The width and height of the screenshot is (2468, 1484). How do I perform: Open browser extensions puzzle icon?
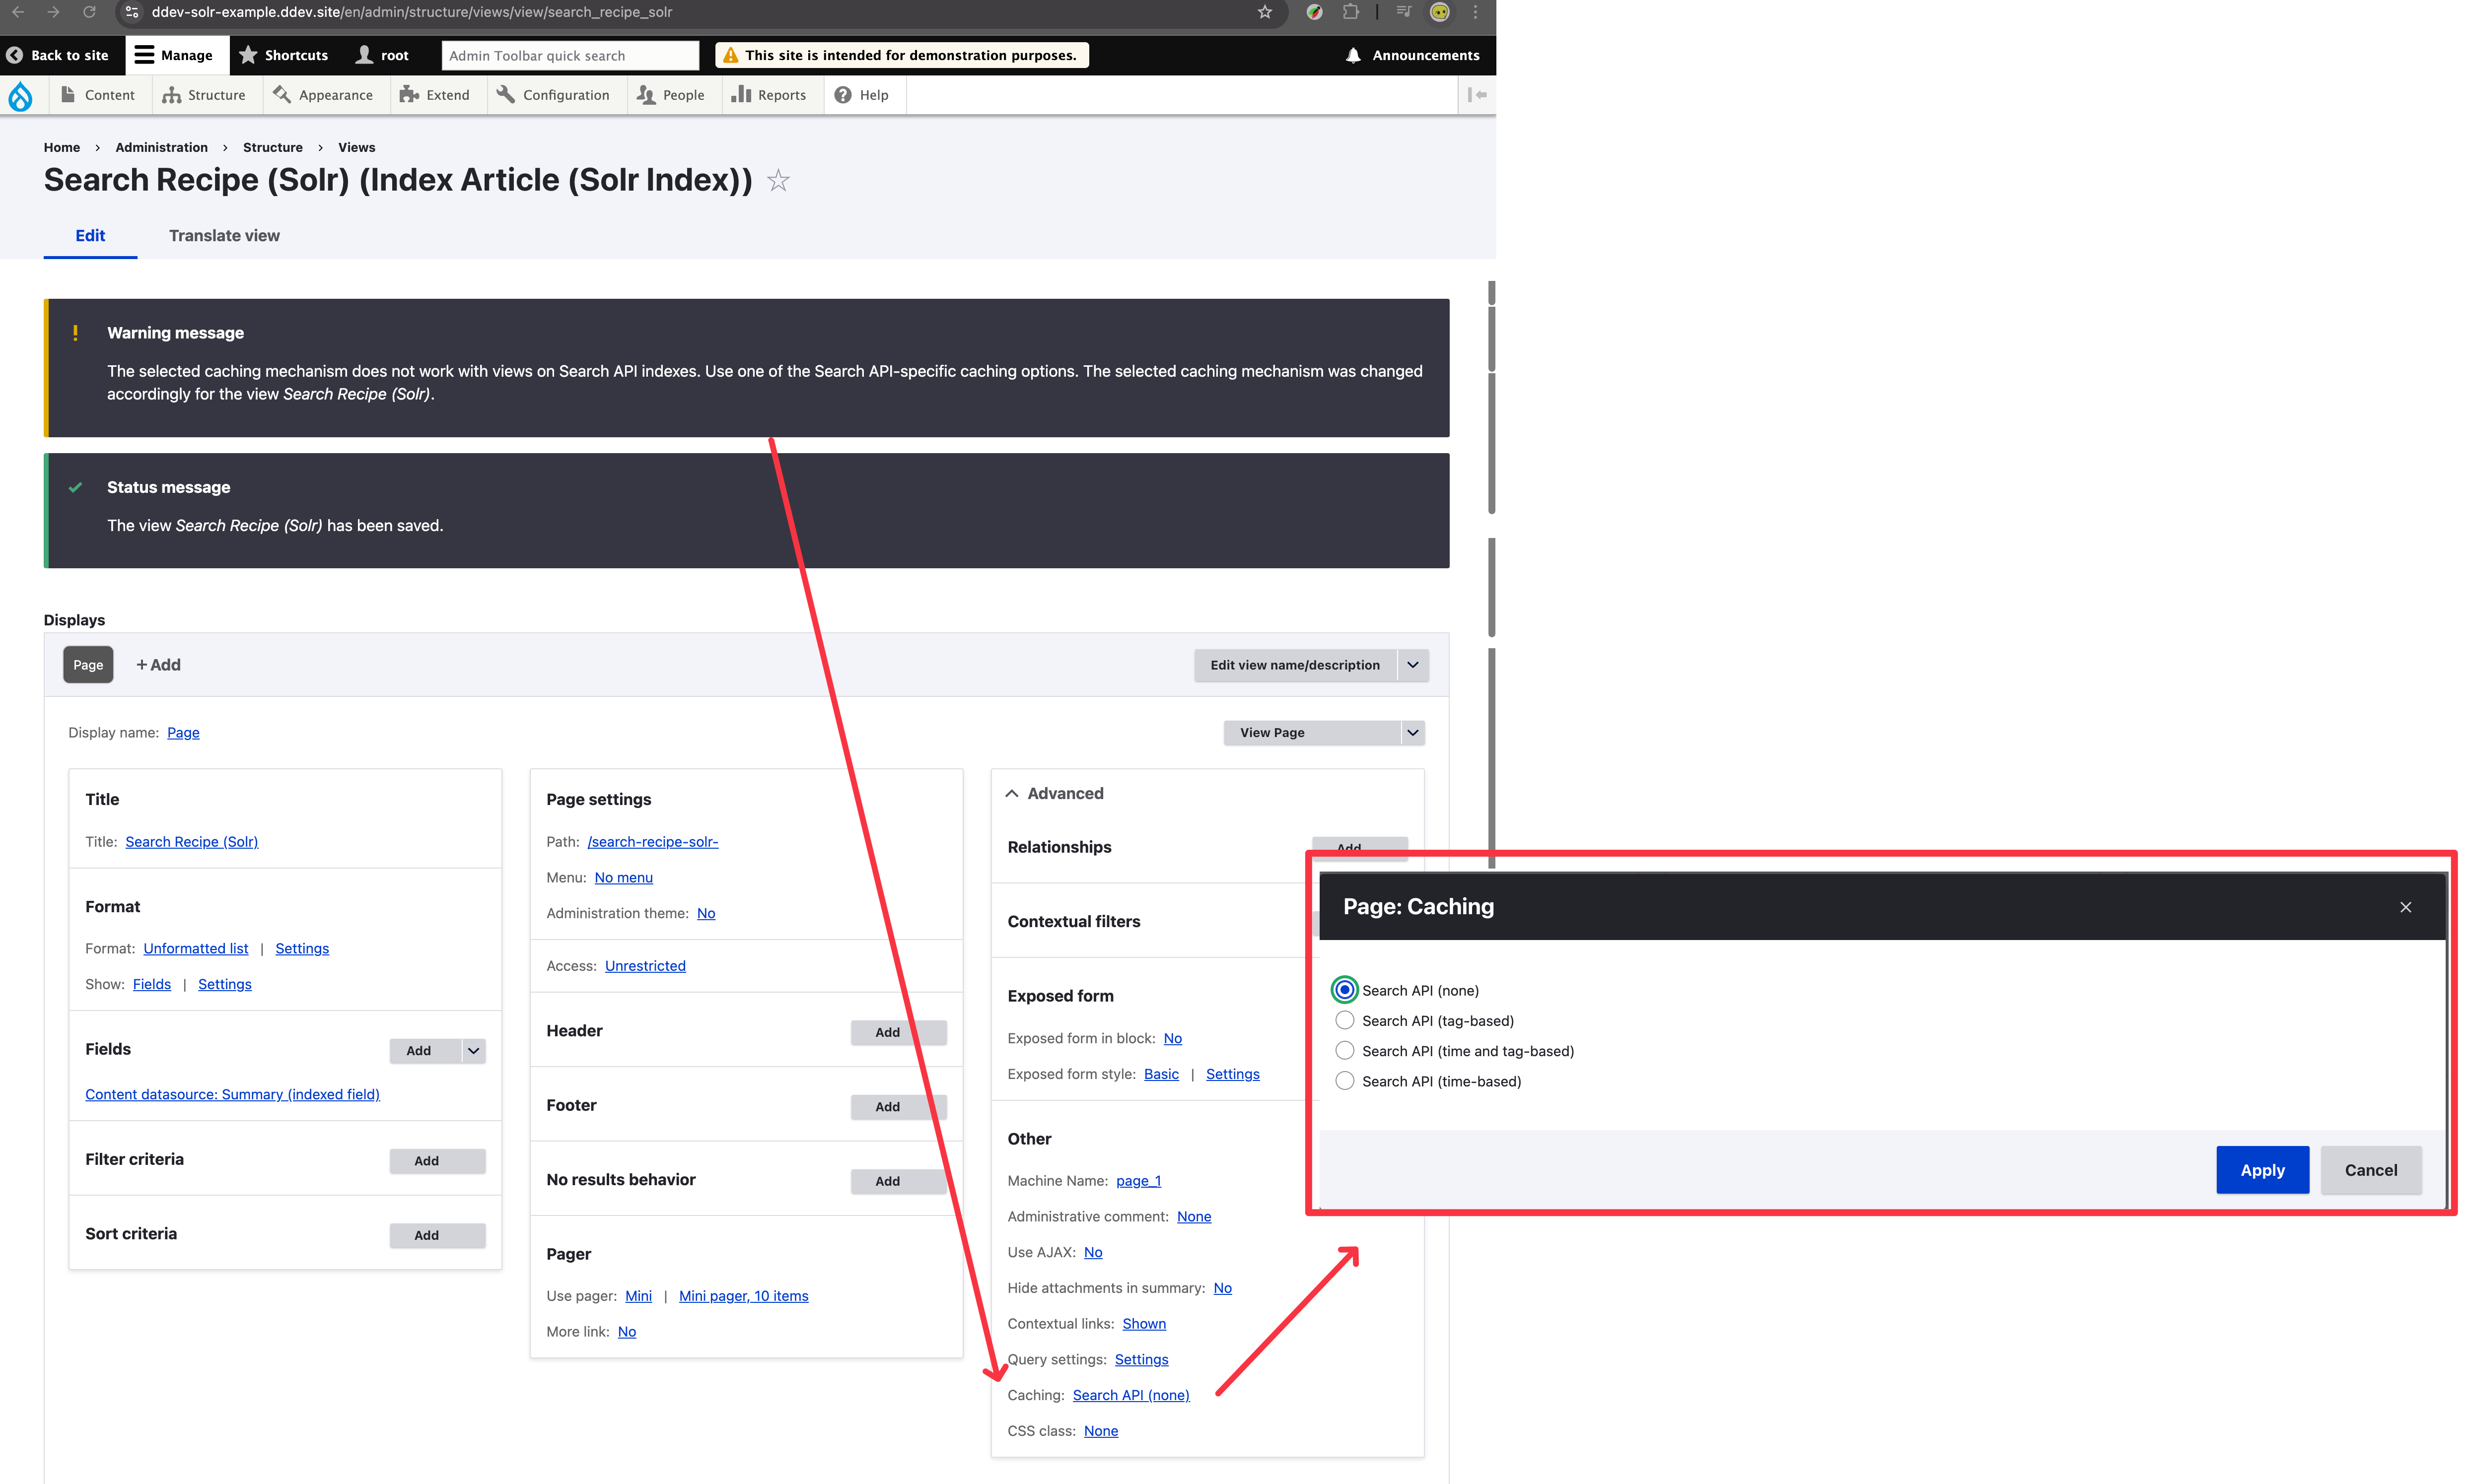tap(1350, 12)
